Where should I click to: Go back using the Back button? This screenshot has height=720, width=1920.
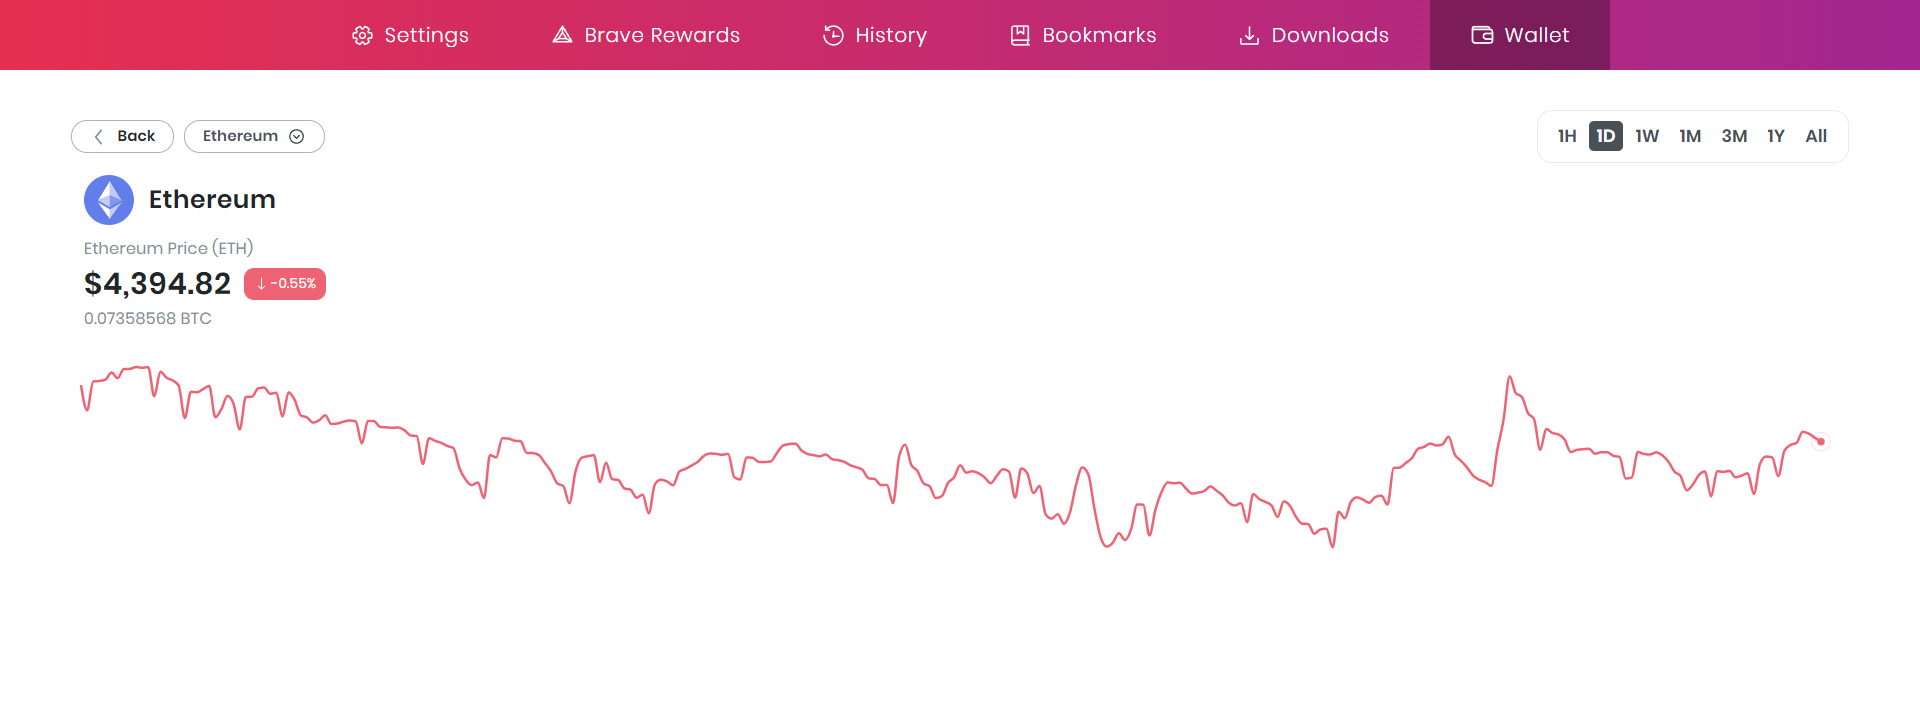[123, 136]
